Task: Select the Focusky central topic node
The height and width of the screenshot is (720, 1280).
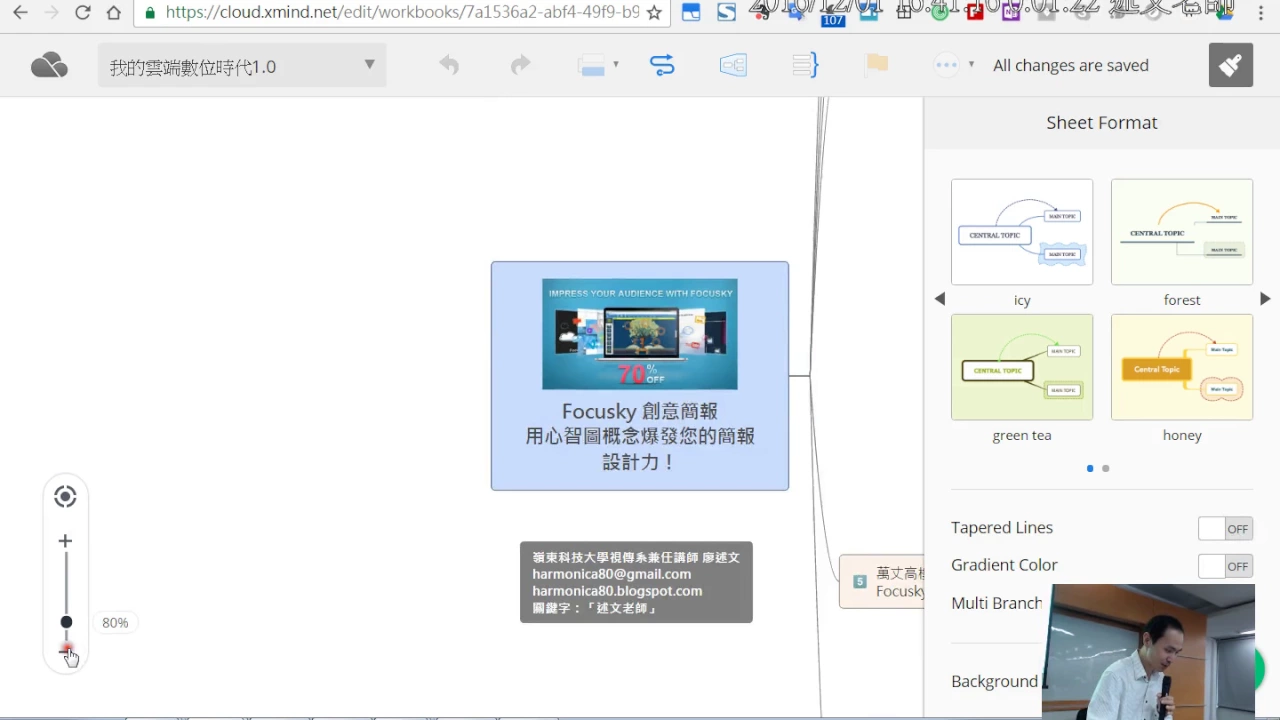Action: tap(640, 376)
